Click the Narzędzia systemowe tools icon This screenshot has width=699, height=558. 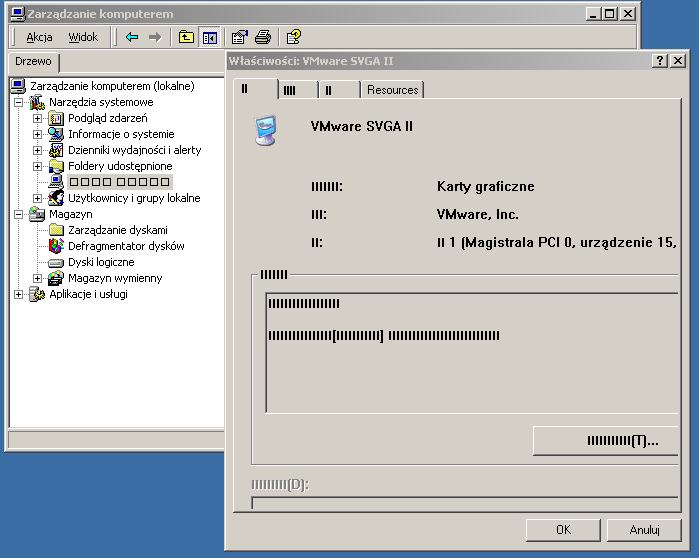pos(37,102)
